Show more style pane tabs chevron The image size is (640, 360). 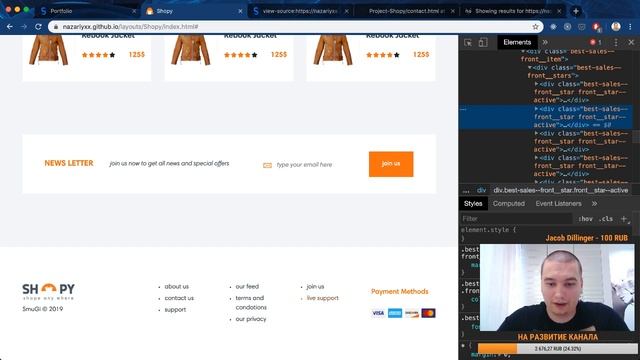(594, 204)
